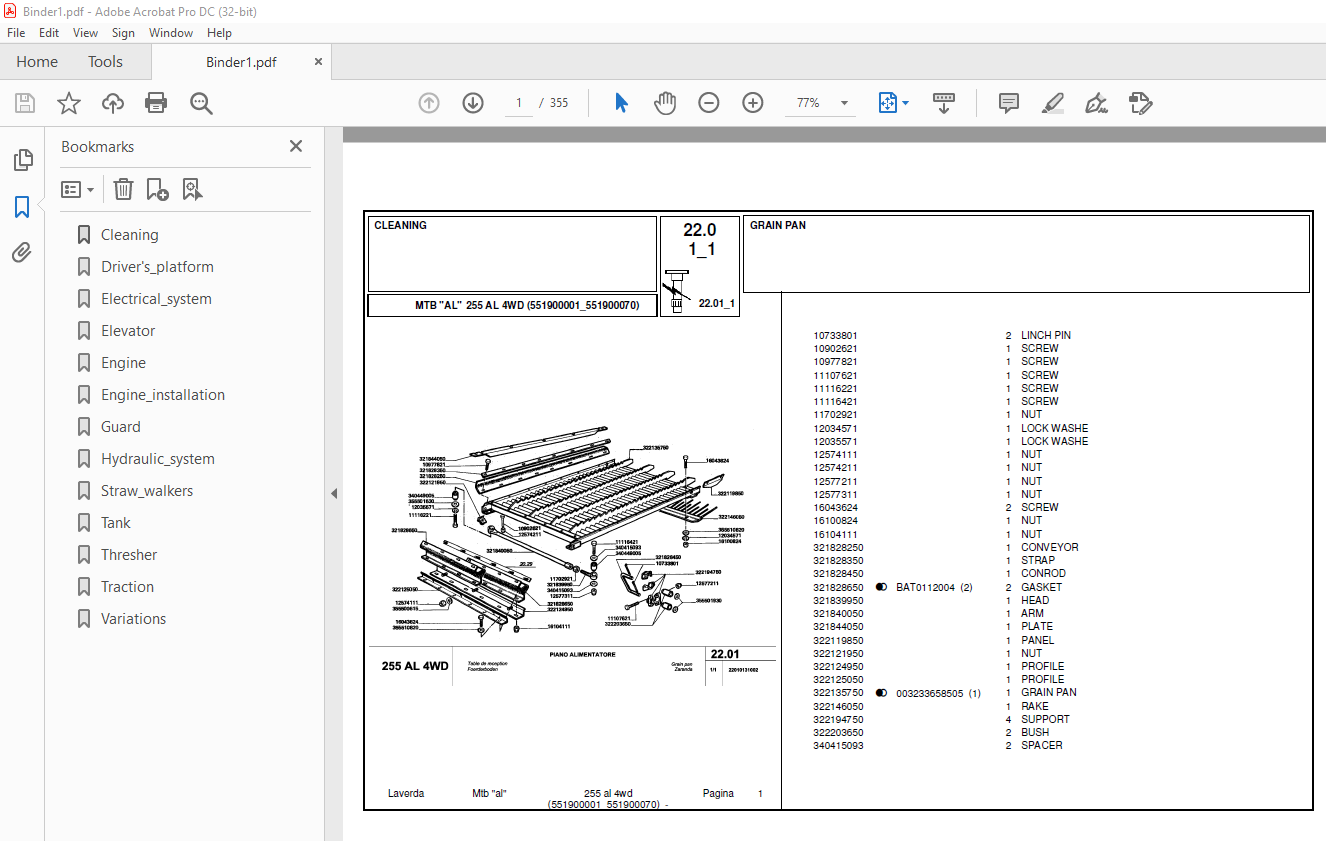Go to next page arrow
Screen dimensions: 1326x841
473,103
